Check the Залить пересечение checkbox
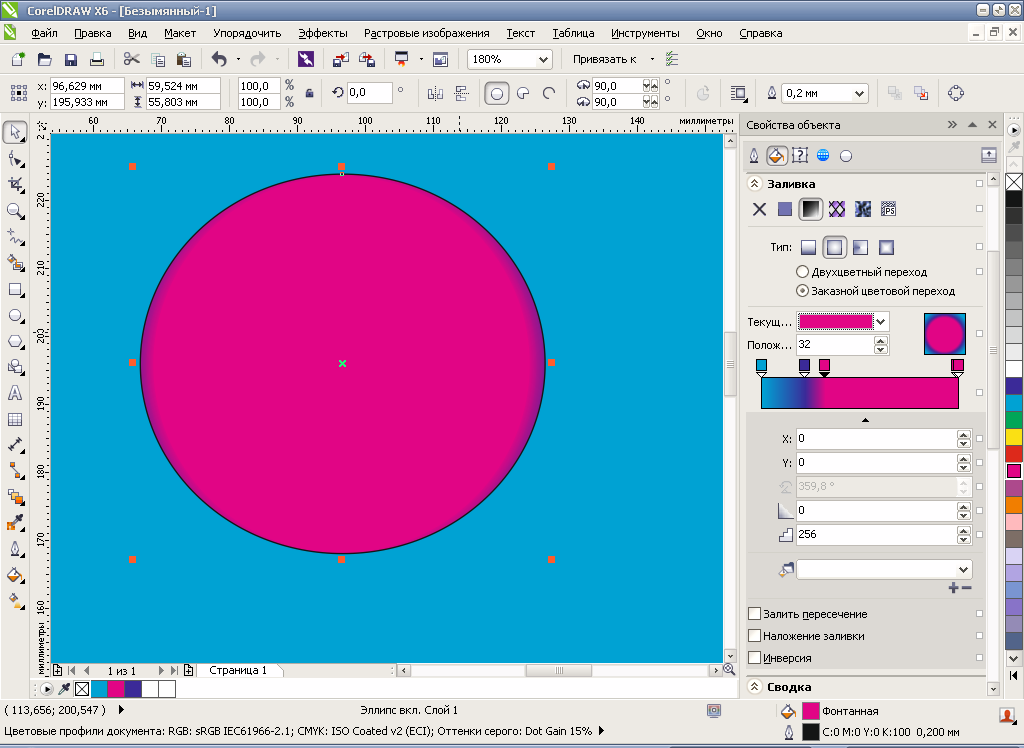 [x=755, y=614]
